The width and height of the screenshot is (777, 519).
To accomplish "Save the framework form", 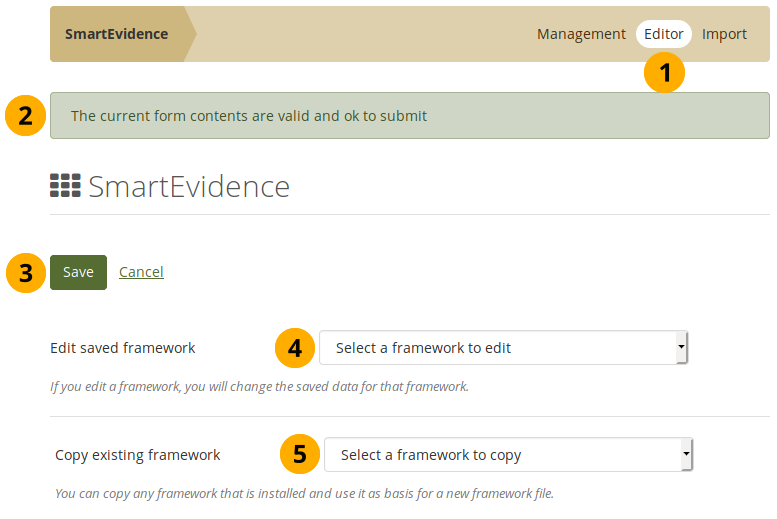I will pos(78,272).
